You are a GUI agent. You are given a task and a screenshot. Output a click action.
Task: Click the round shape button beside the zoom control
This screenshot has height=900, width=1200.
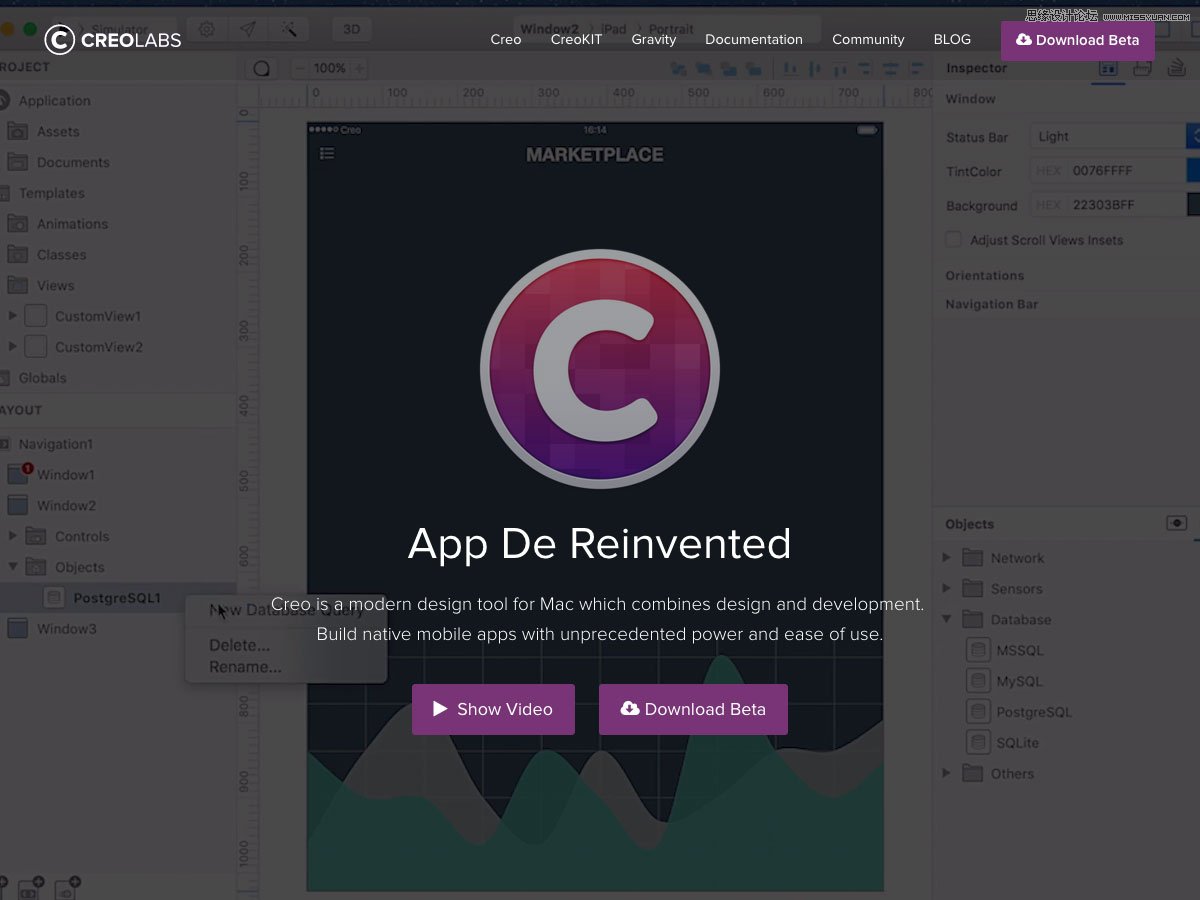[262, 69]
